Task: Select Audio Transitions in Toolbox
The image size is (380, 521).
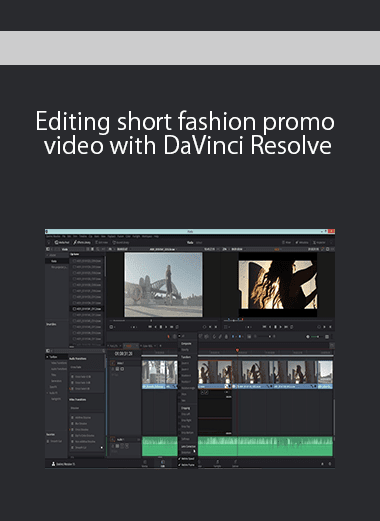Action: tap(59, 369)
